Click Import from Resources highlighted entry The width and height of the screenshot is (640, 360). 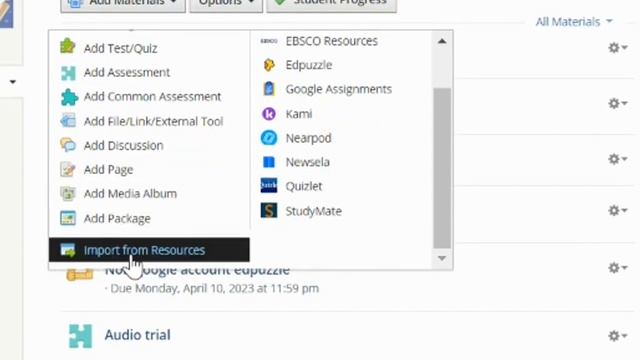coord(149,250)
